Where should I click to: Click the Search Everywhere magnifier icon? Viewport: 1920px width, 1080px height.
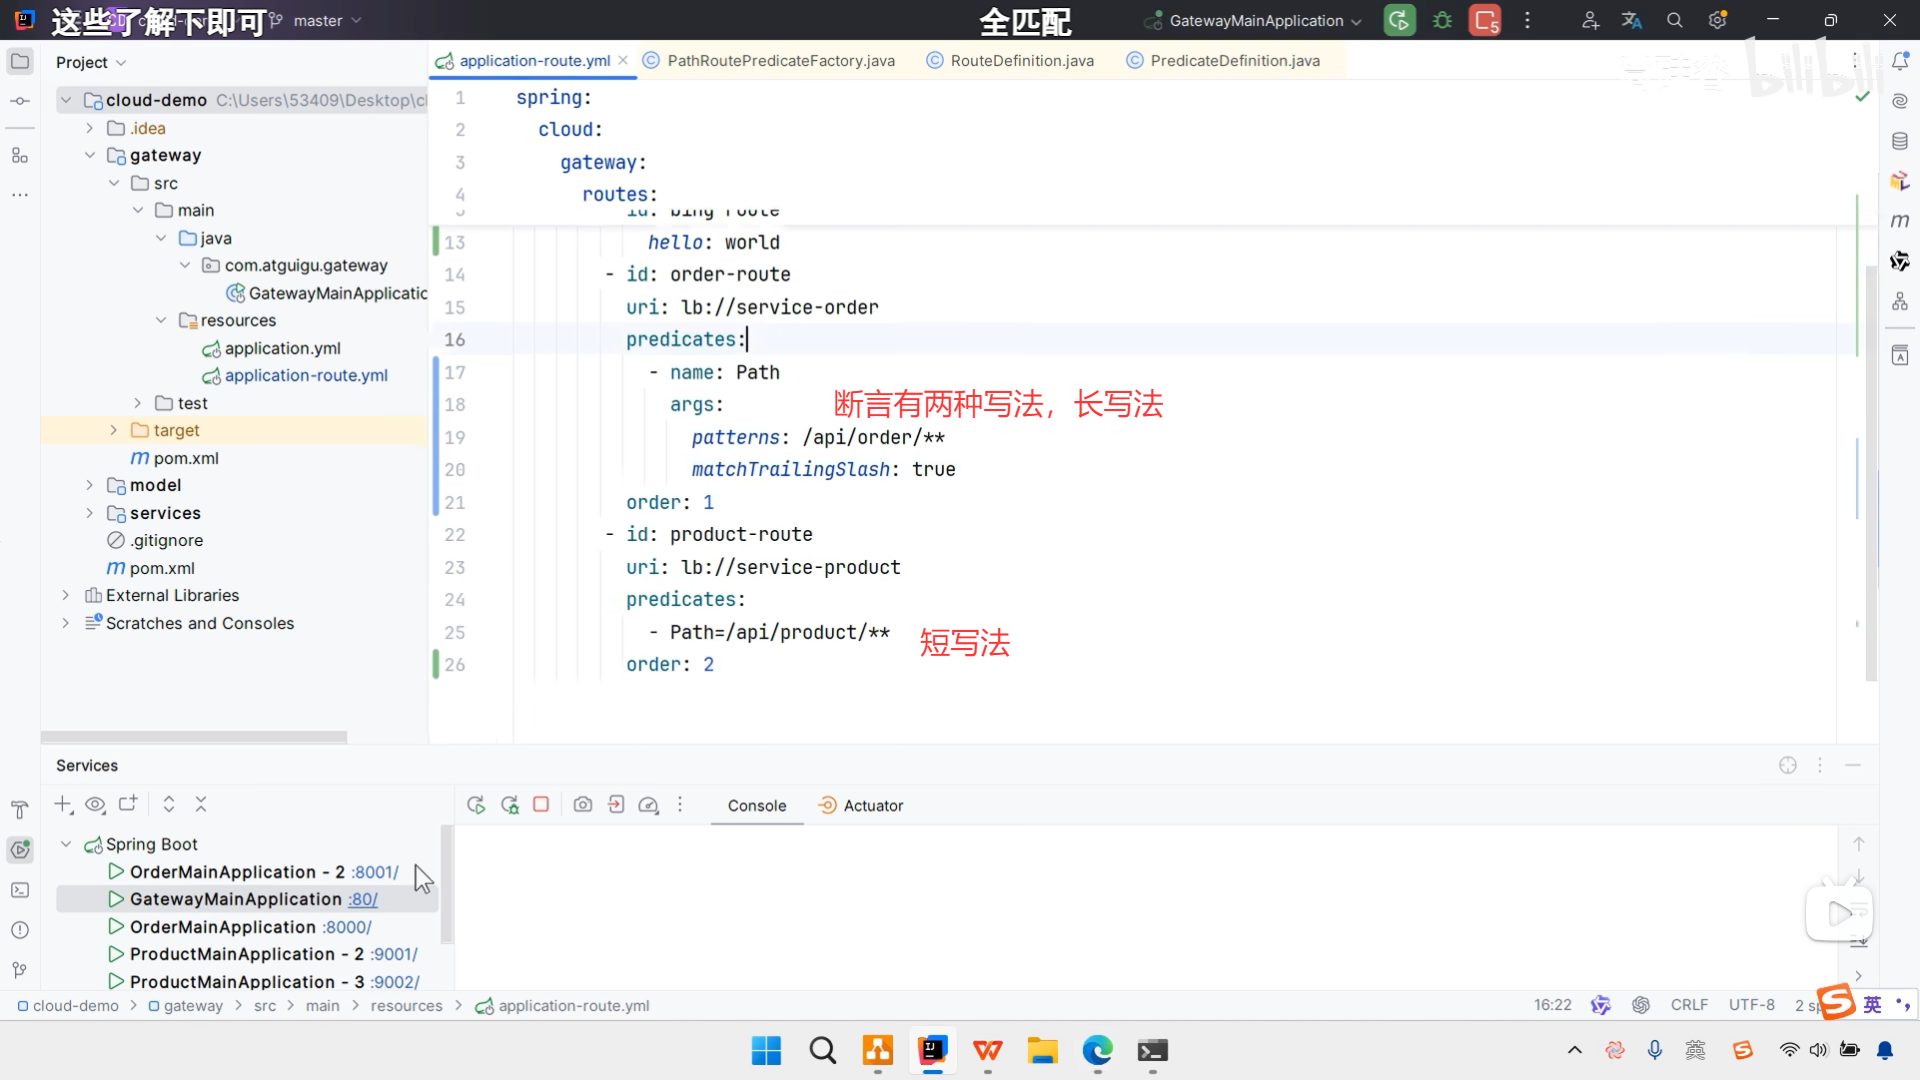point(1675,20)
